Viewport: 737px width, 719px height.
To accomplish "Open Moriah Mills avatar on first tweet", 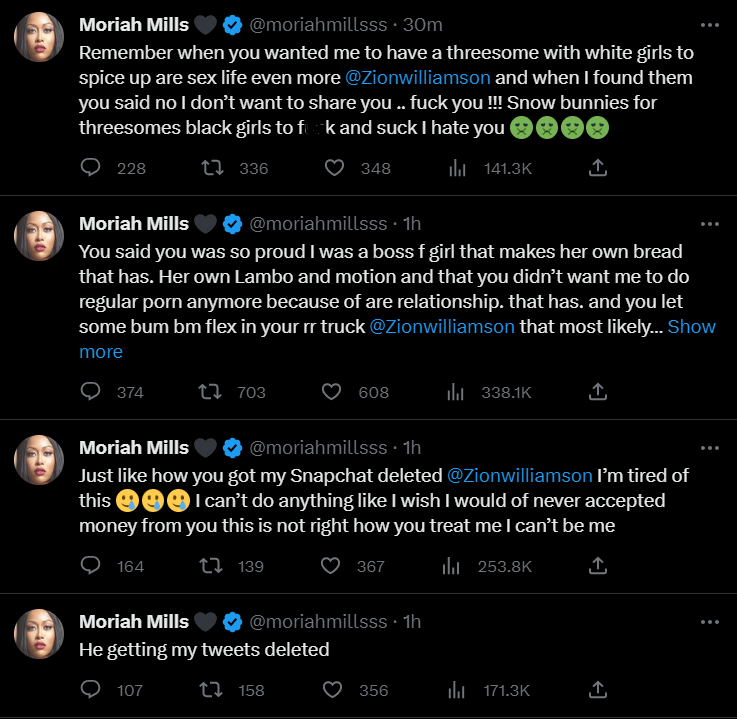I will click(x=39, y=42).
